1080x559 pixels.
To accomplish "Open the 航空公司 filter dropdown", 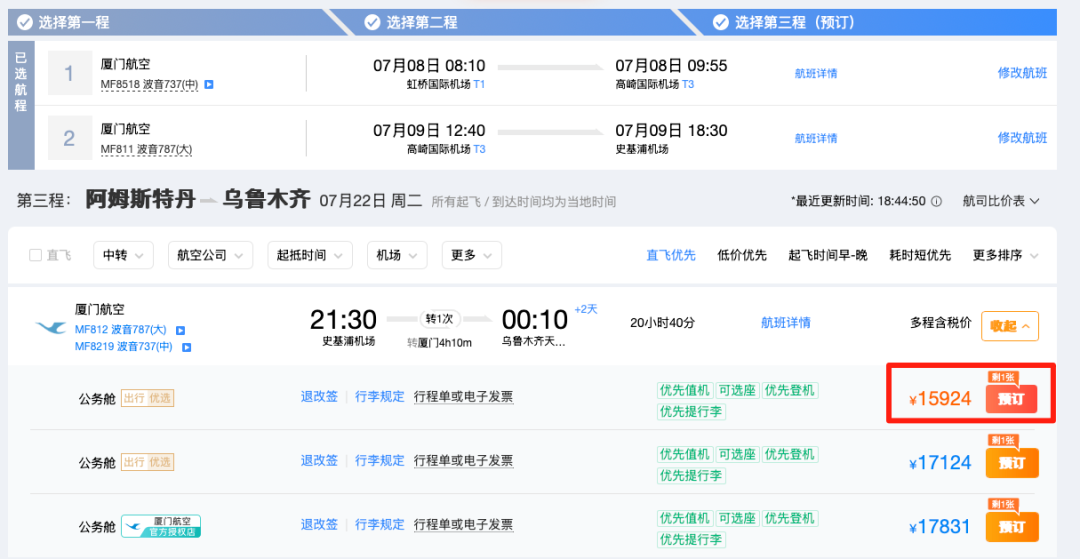I will (x=211, y=255).
